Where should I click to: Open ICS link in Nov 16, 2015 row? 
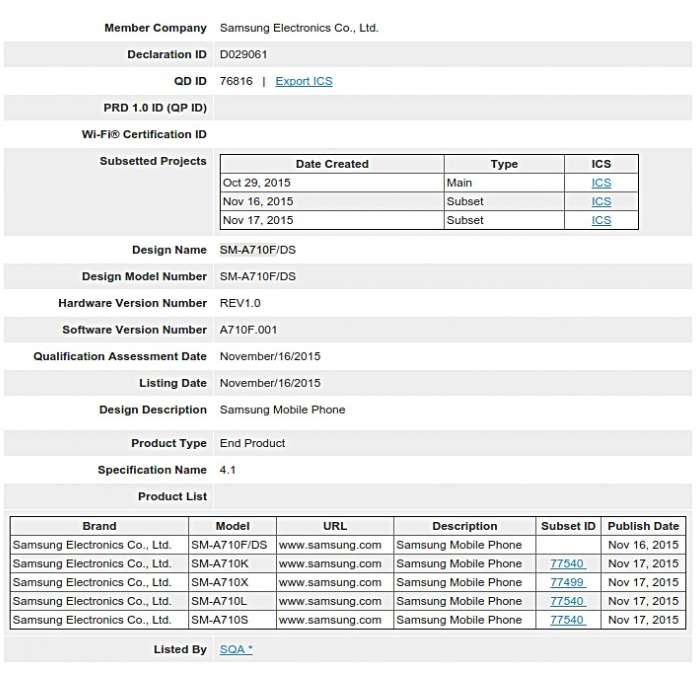pyautogui.click(x=601, y=202)
